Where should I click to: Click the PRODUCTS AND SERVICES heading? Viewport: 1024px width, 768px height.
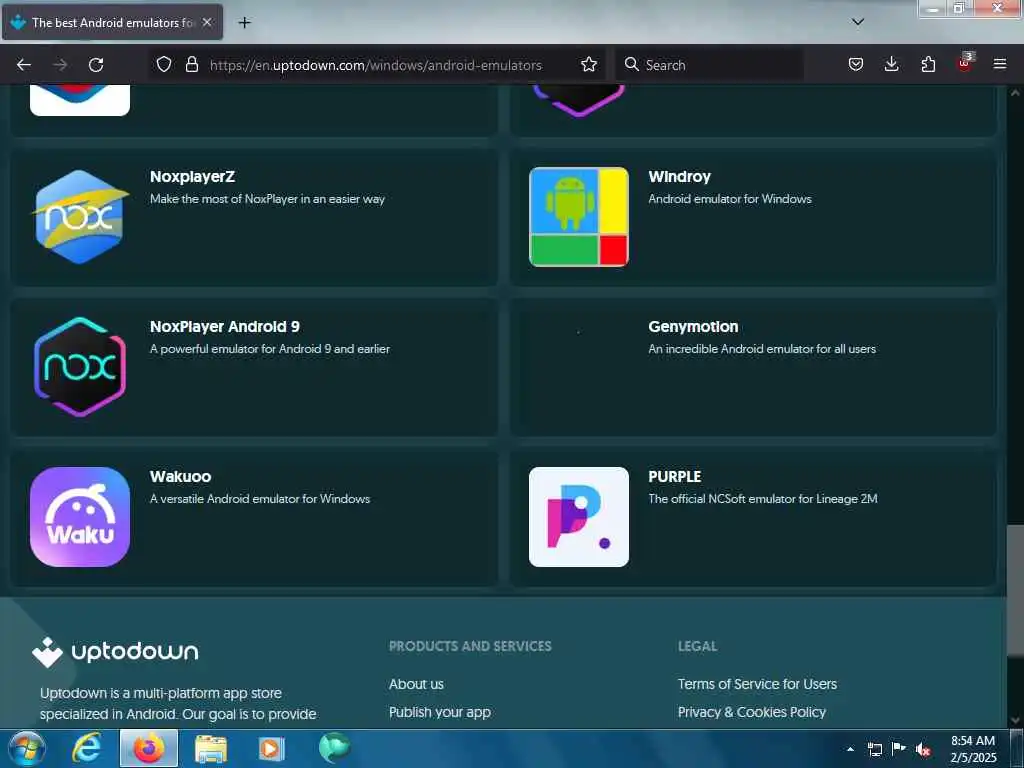(470, 646)
